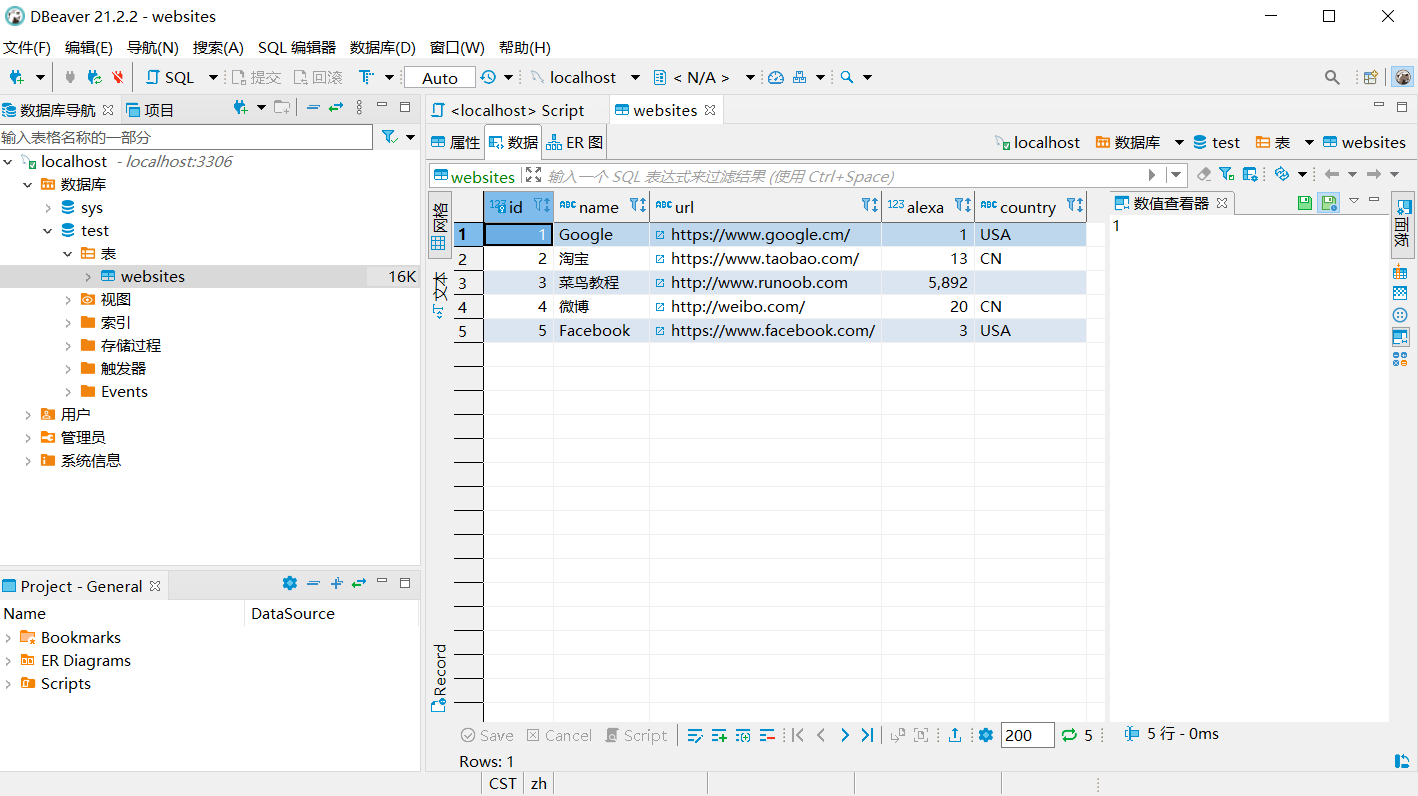Click the filter settings icon with gear

pyautogui.click(x=1250, y=174)
